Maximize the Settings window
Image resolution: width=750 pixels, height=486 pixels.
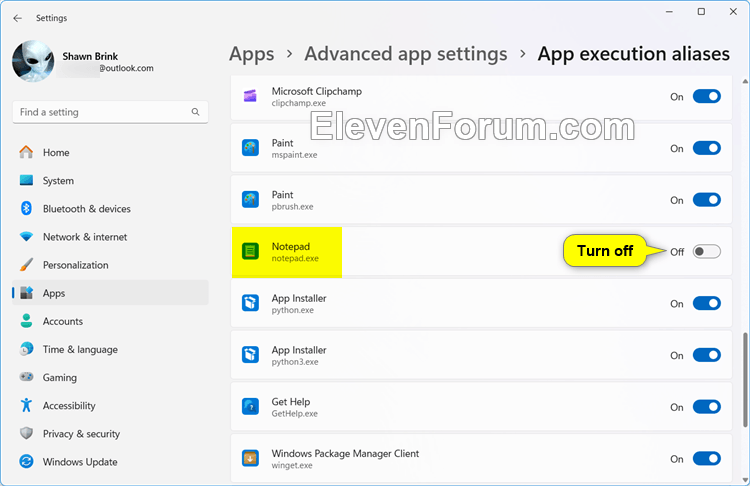701,11
